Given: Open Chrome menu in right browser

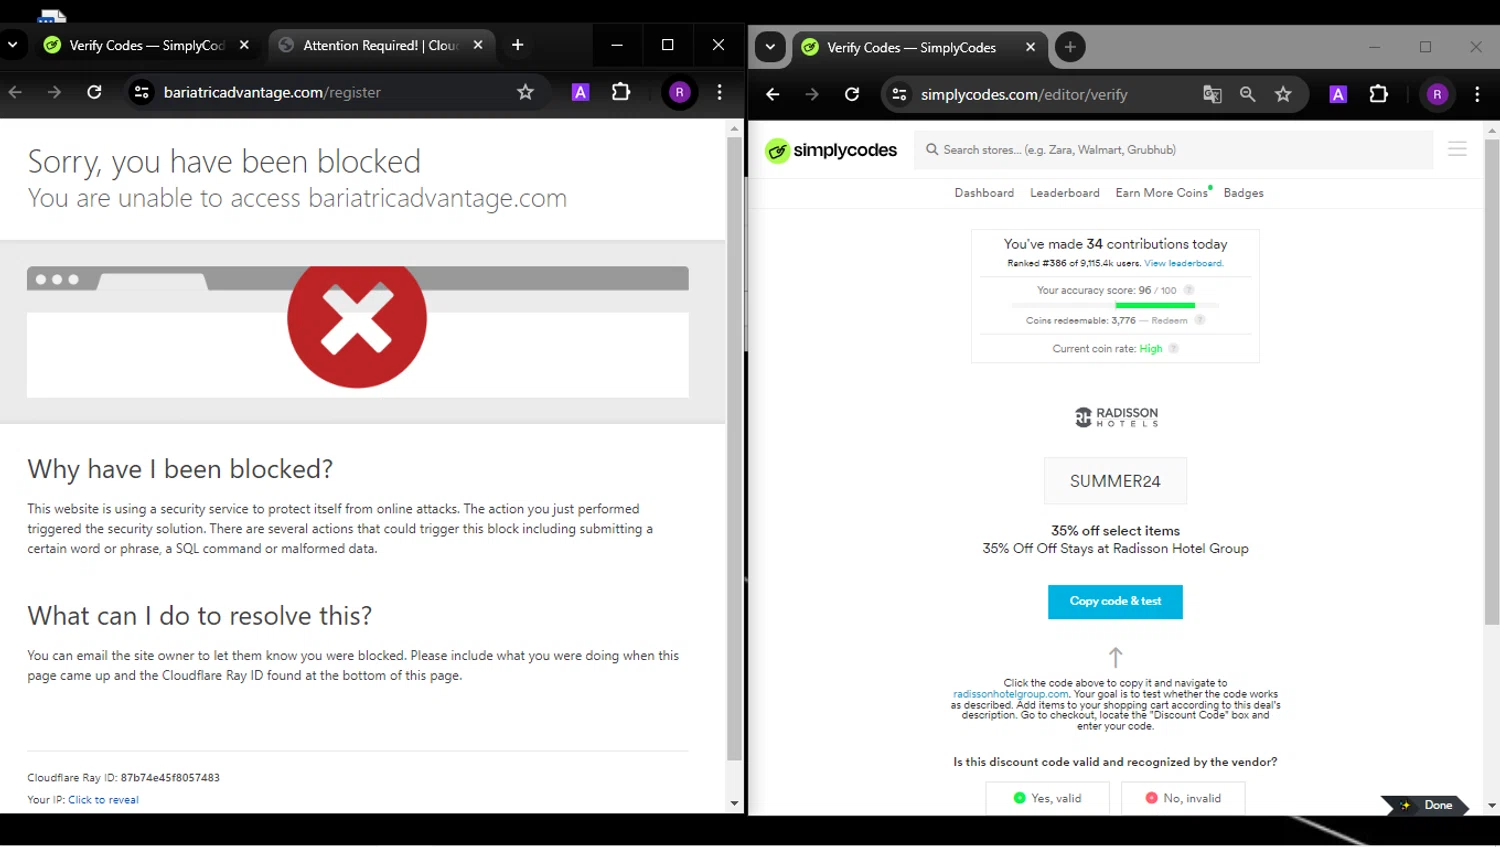Looking at the screenshot, I should click(1477, 94).
